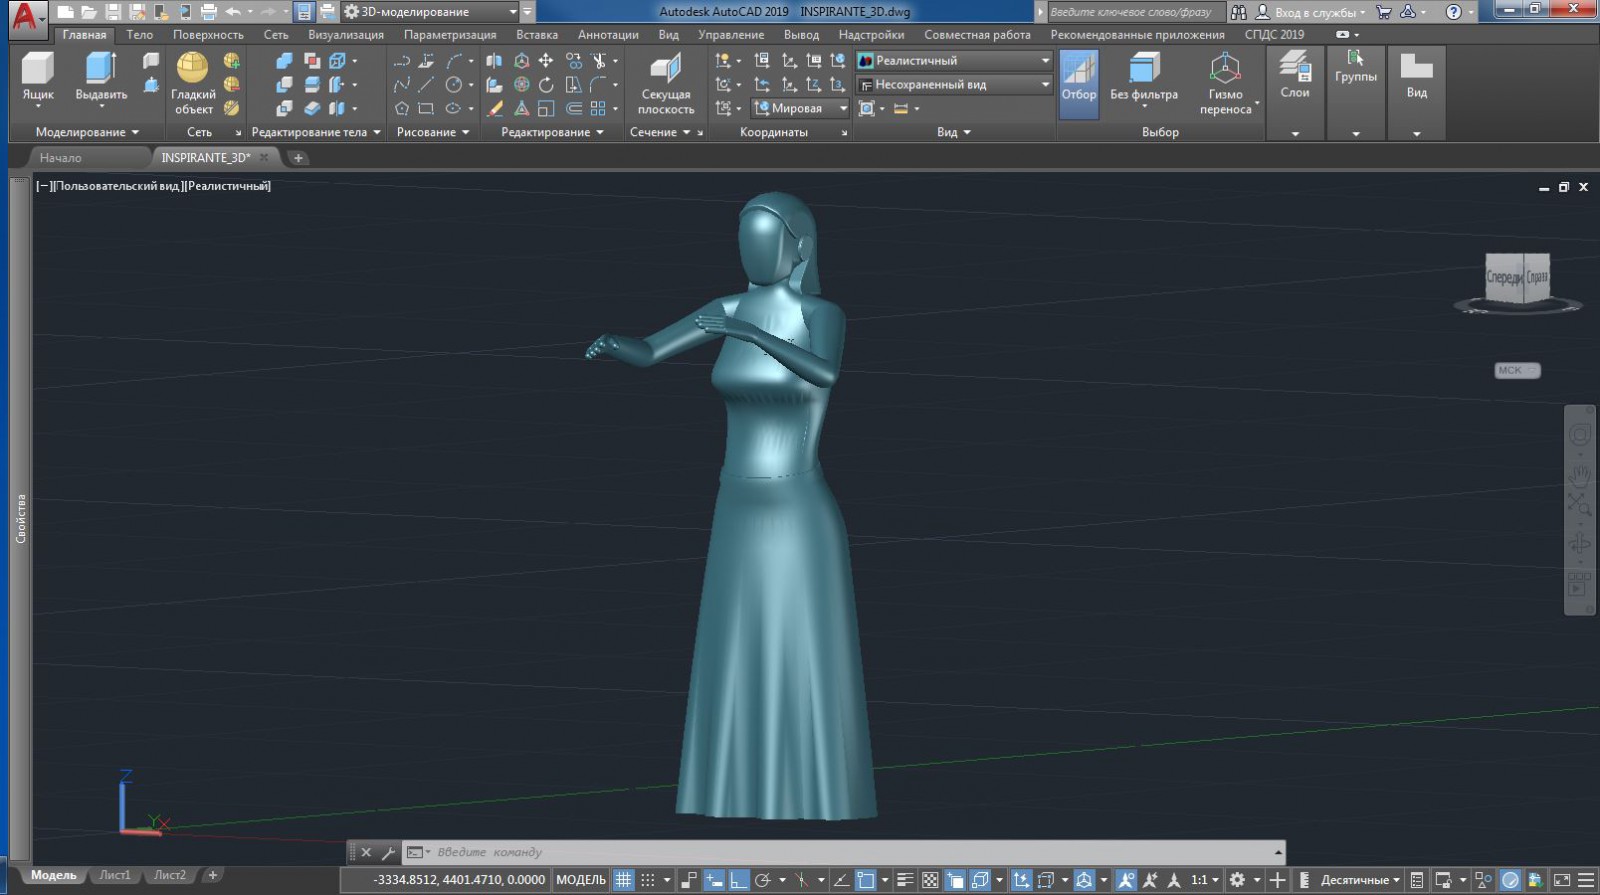
Task: Select the Гизмо переноса move gizmo
Action: (1225, 83)
